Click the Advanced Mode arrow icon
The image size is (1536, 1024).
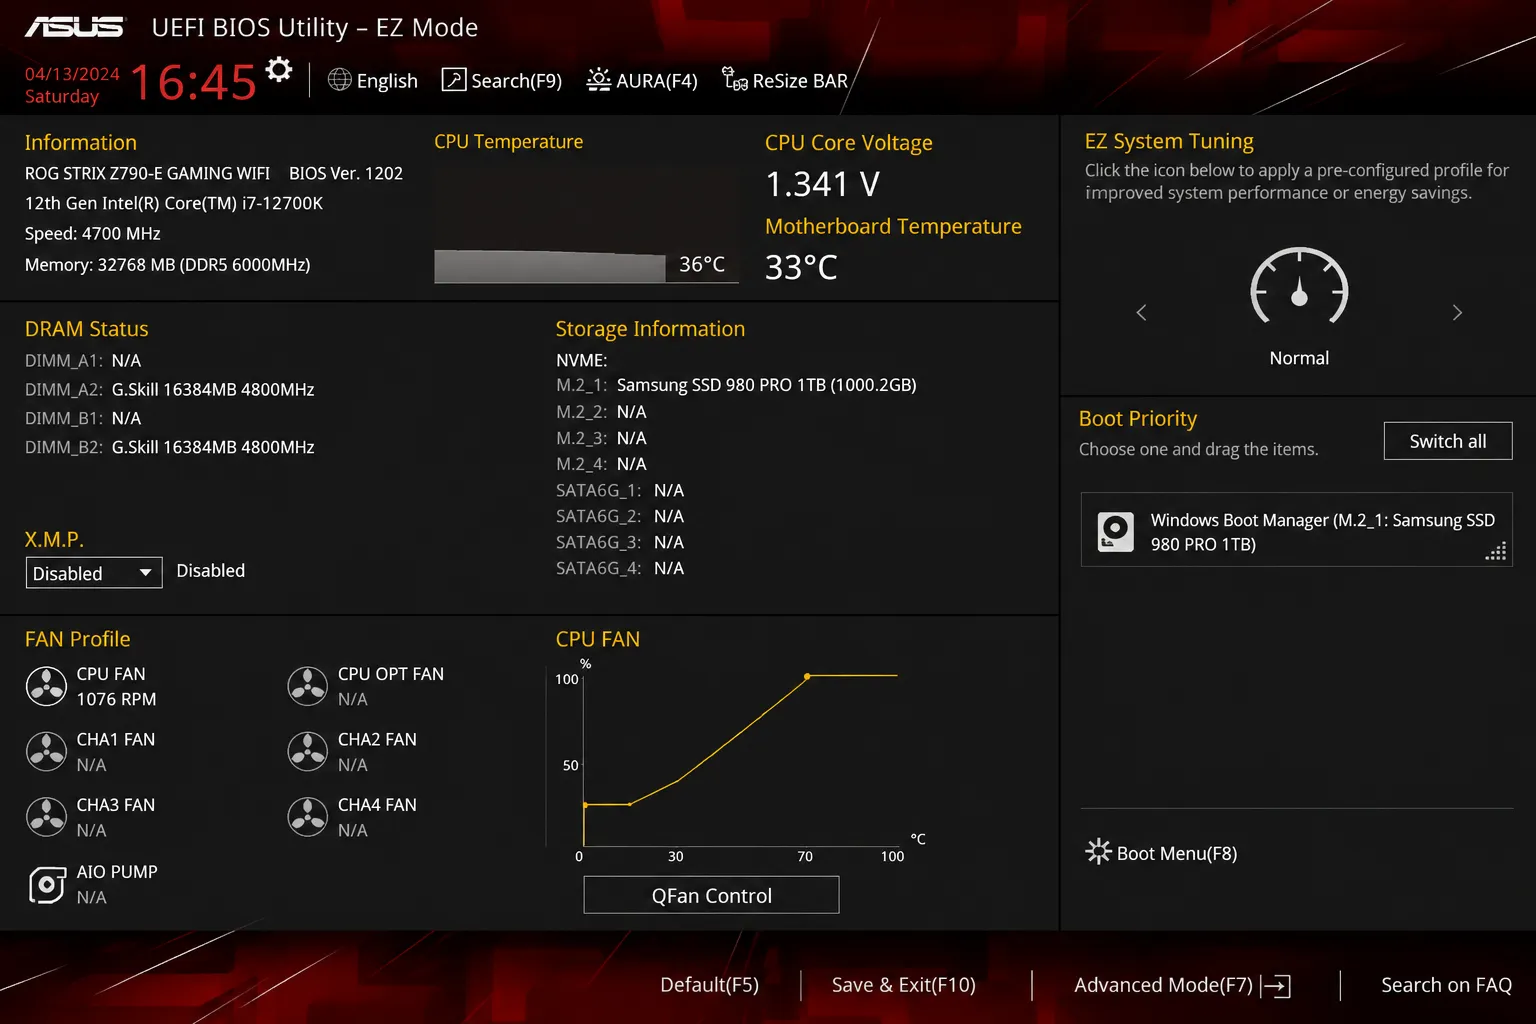pos(1276,986)
